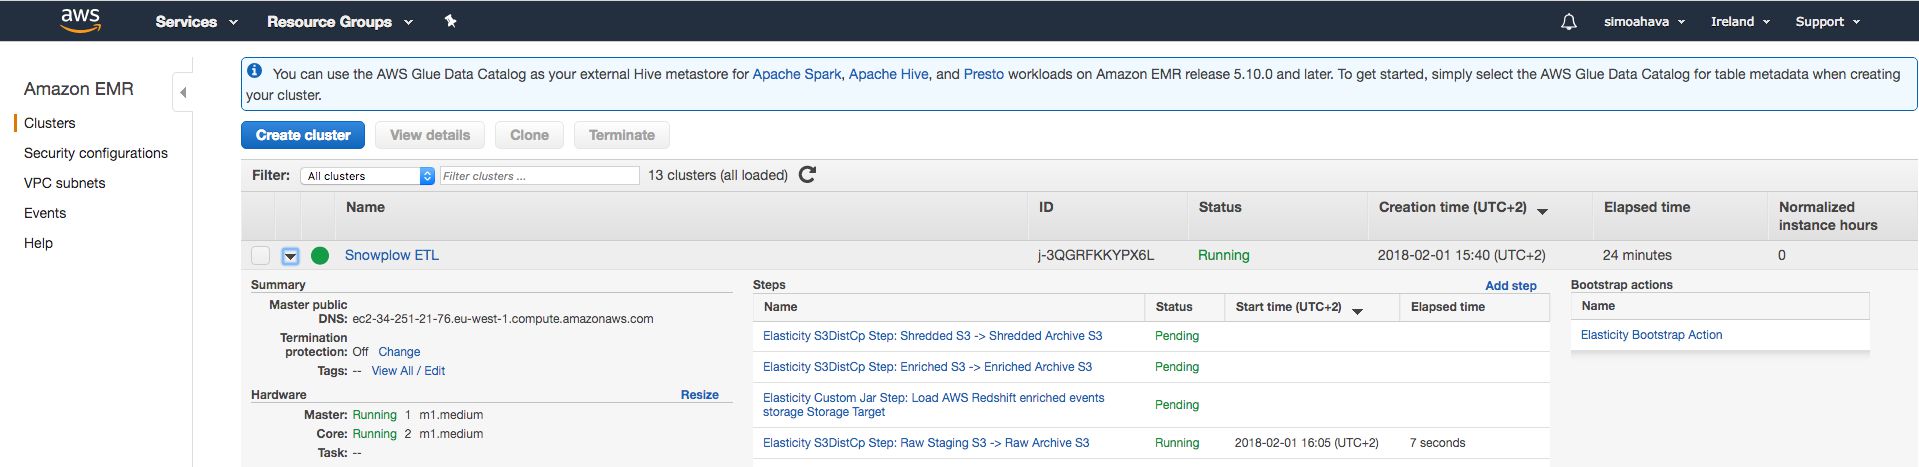Screen dimensions: 1919x467
Task: Click the pin shortcut icon in the navbar
Action: (x=451, y=21)
